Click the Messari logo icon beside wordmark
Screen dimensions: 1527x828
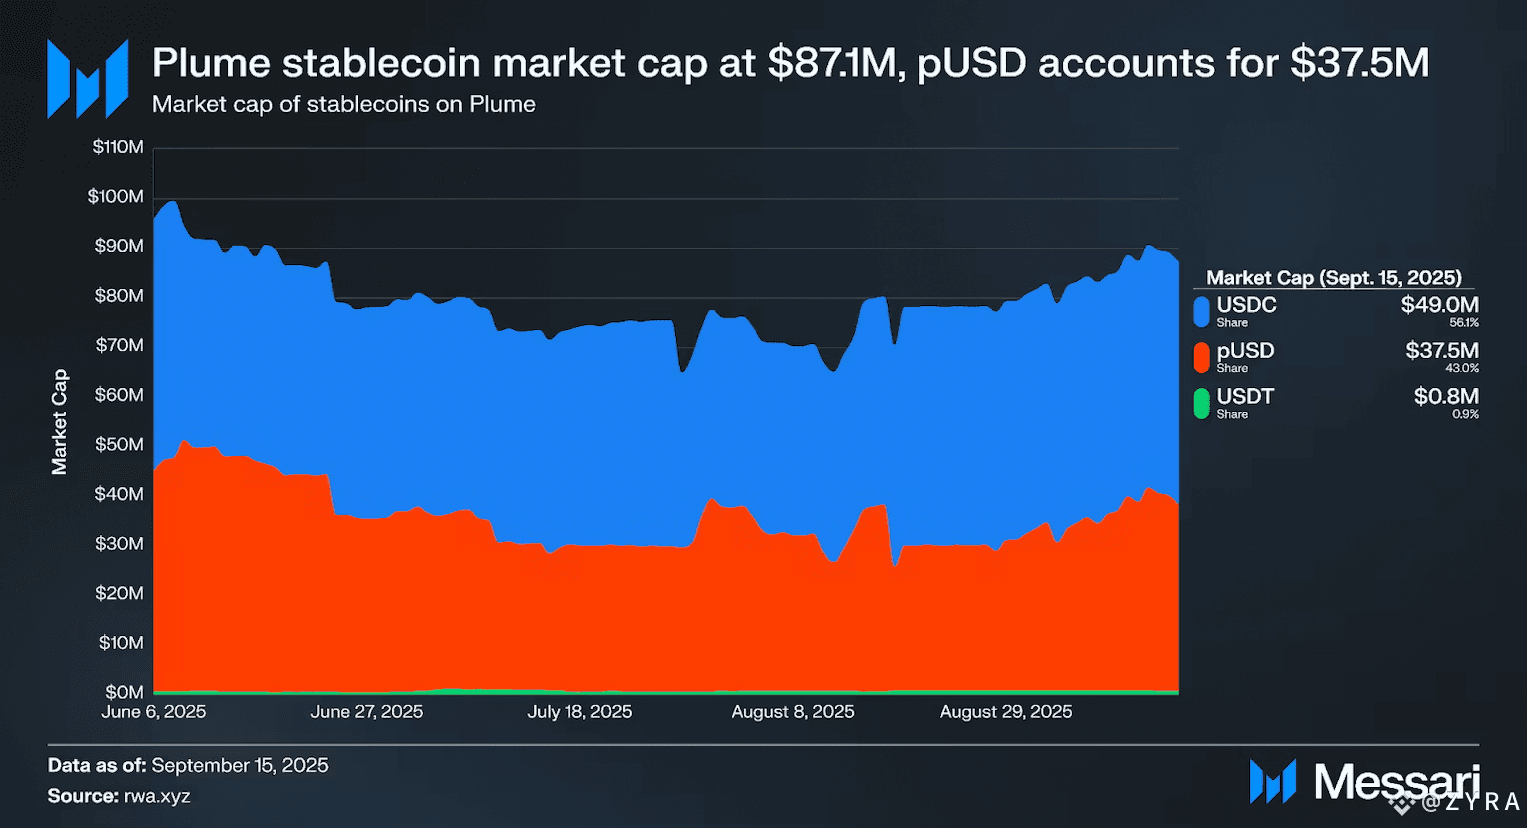click(x=1273, y=781)
